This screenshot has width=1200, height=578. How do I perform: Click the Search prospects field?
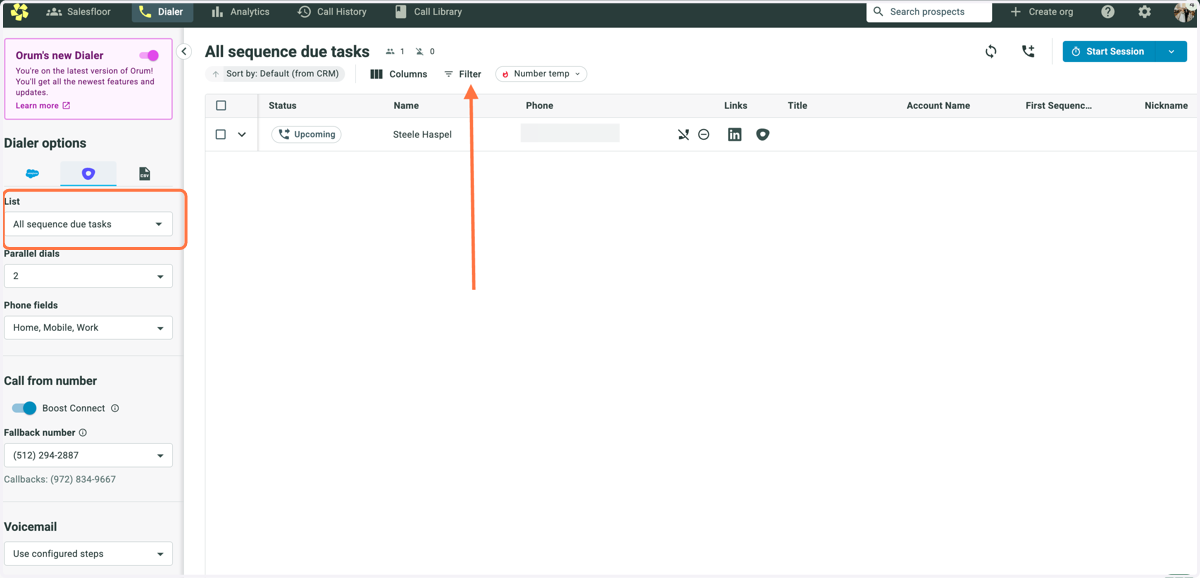tap(929, 12)
